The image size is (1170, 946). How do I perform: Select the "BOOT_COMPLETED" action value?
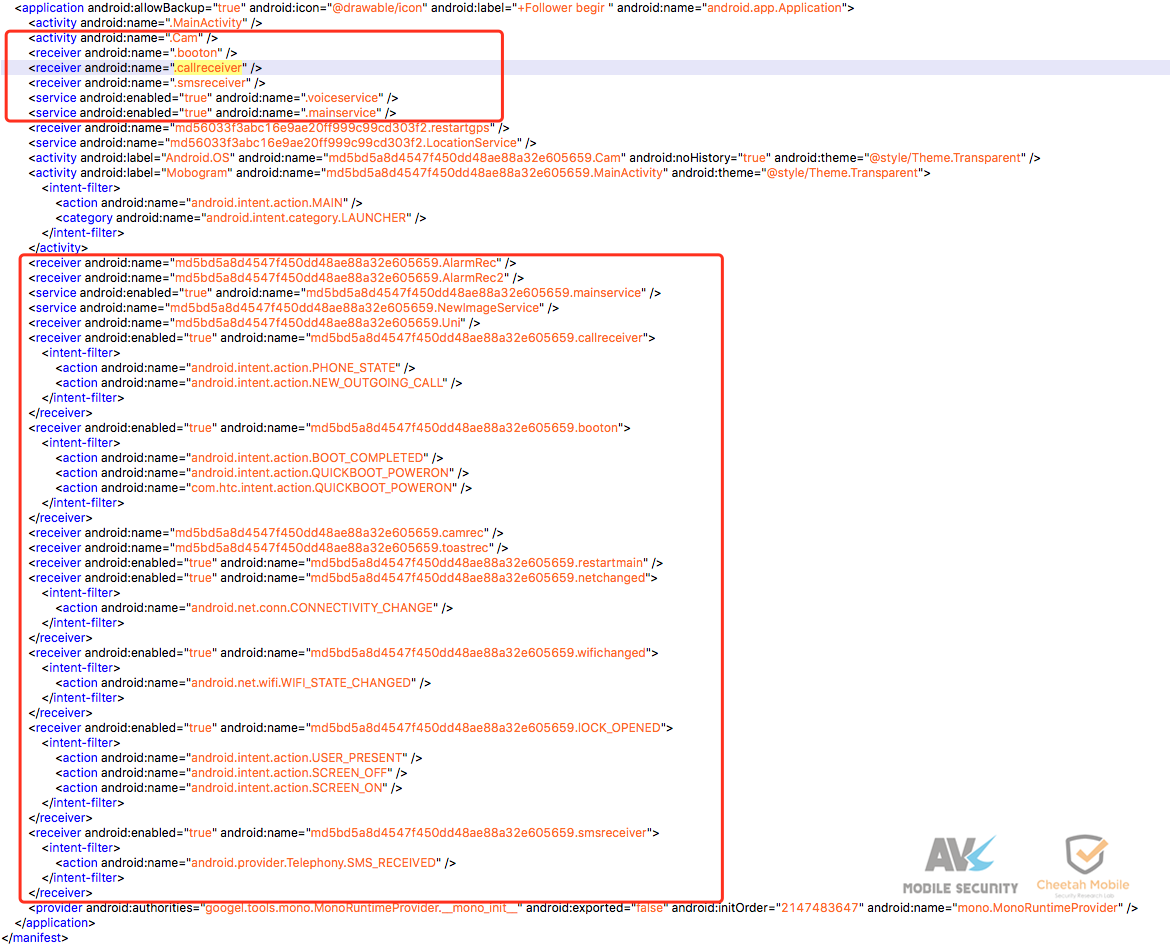click(x=307, y=457)
